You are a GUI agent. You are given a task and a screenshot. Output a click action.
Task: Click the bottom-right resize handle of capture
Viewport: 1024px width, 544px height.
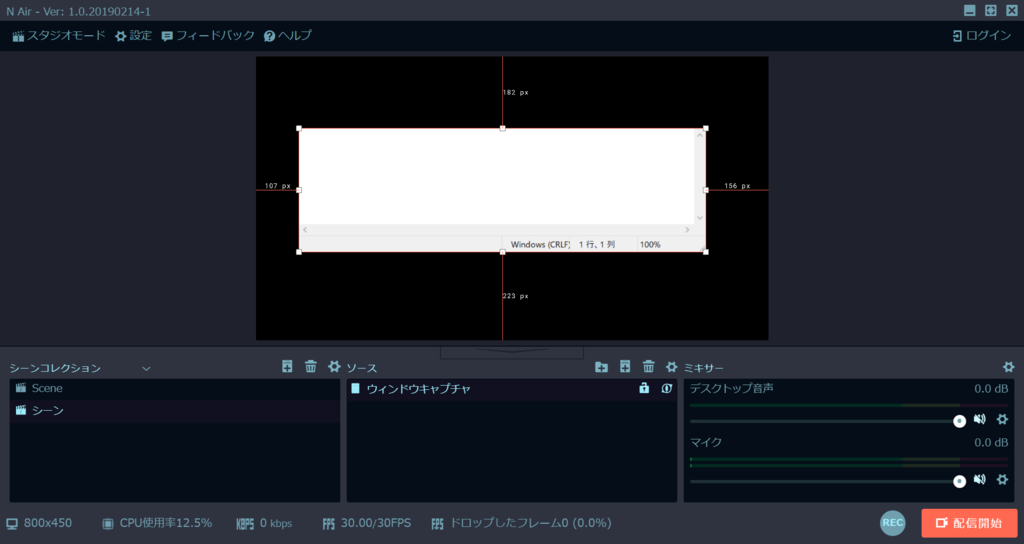[706, 252]
